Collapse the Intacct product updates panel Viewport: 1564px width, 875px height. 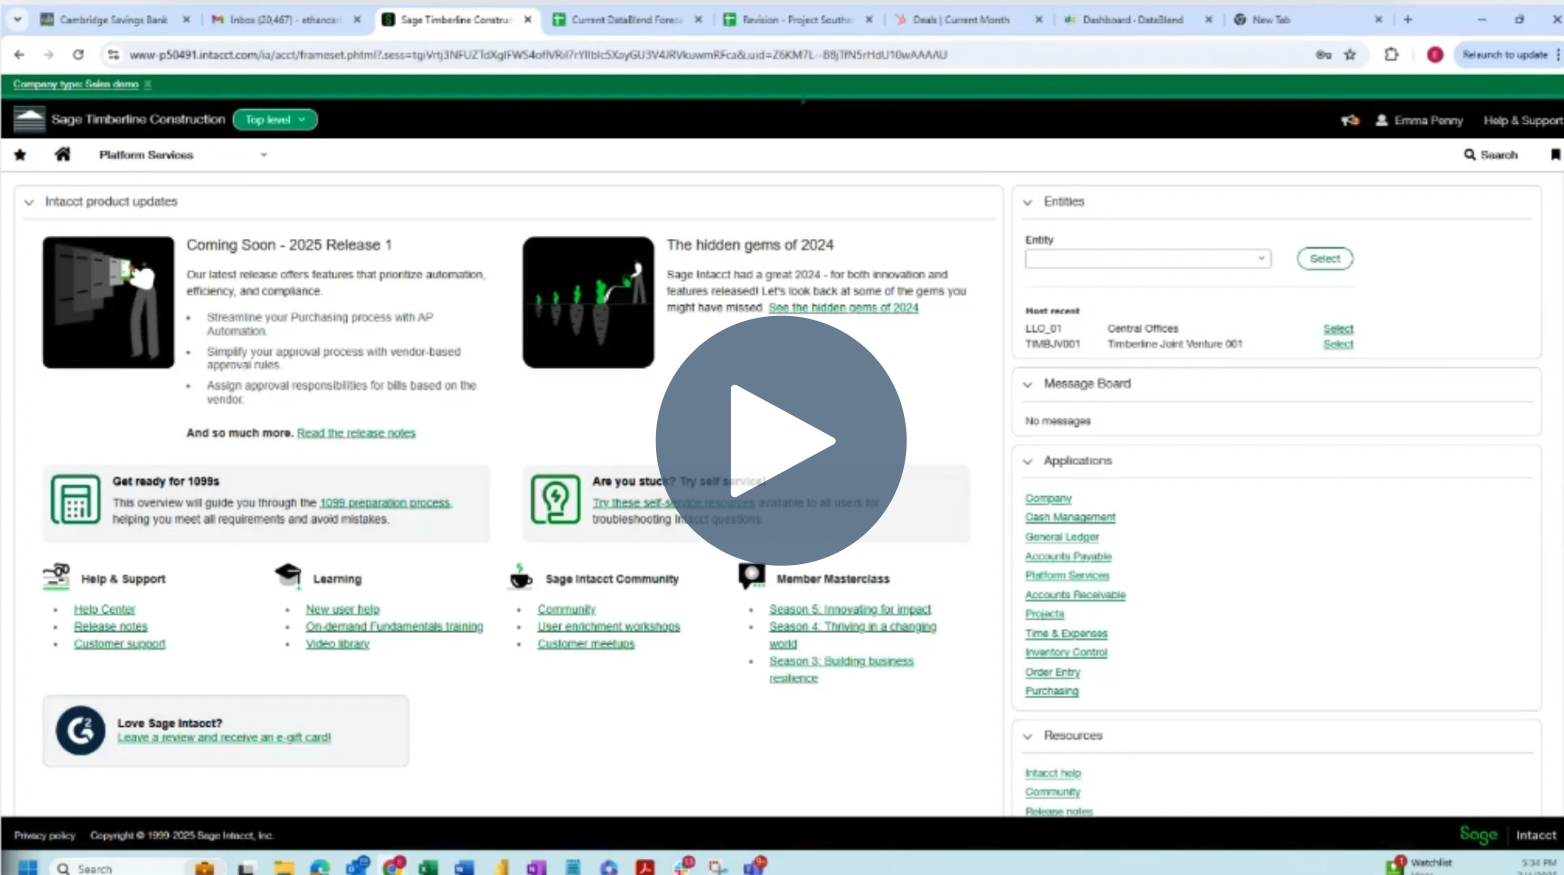click(x=29, y=201)
